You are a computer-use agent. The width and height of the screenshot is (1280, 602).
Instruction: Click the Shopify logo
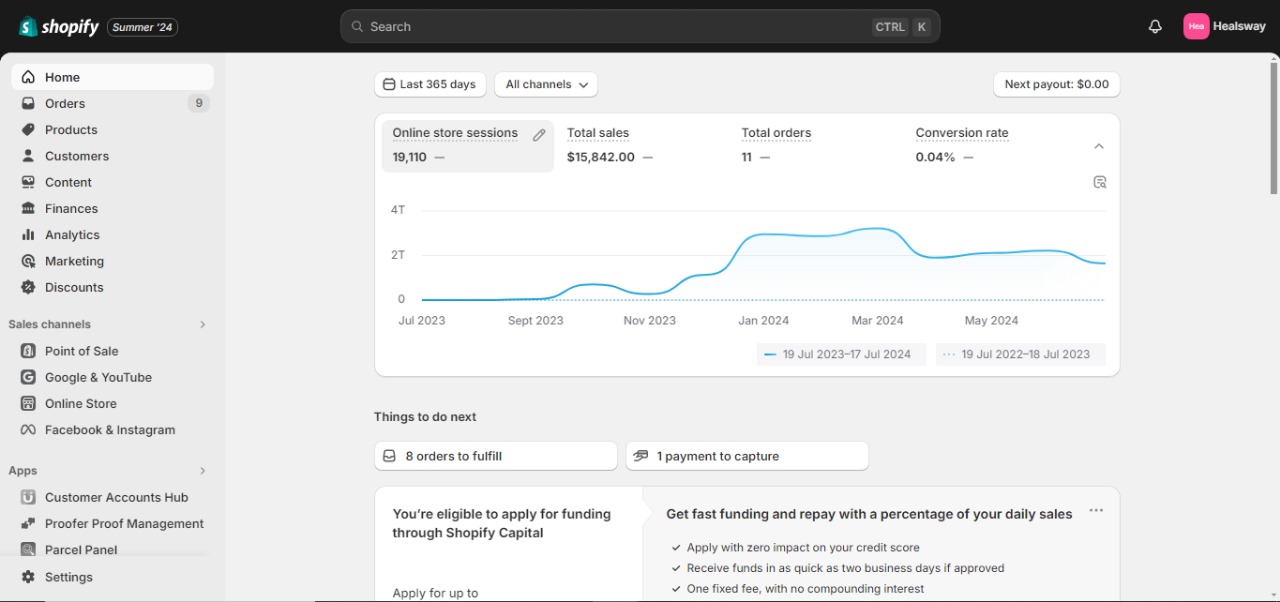tap(59, 27)
